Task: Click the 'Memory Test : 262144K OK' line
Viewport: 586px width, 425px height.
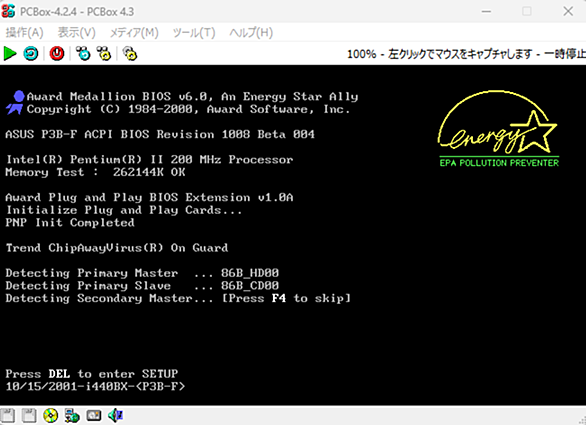Action: pos(95,172)
